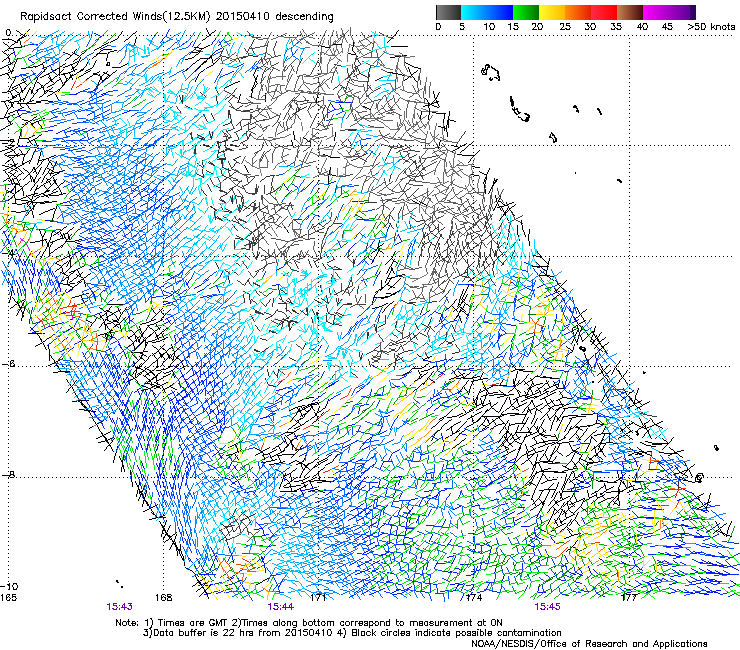740x650 pixels.
Task: Click the green 15-20 knots legend swatch
Action: click(526, 12)
